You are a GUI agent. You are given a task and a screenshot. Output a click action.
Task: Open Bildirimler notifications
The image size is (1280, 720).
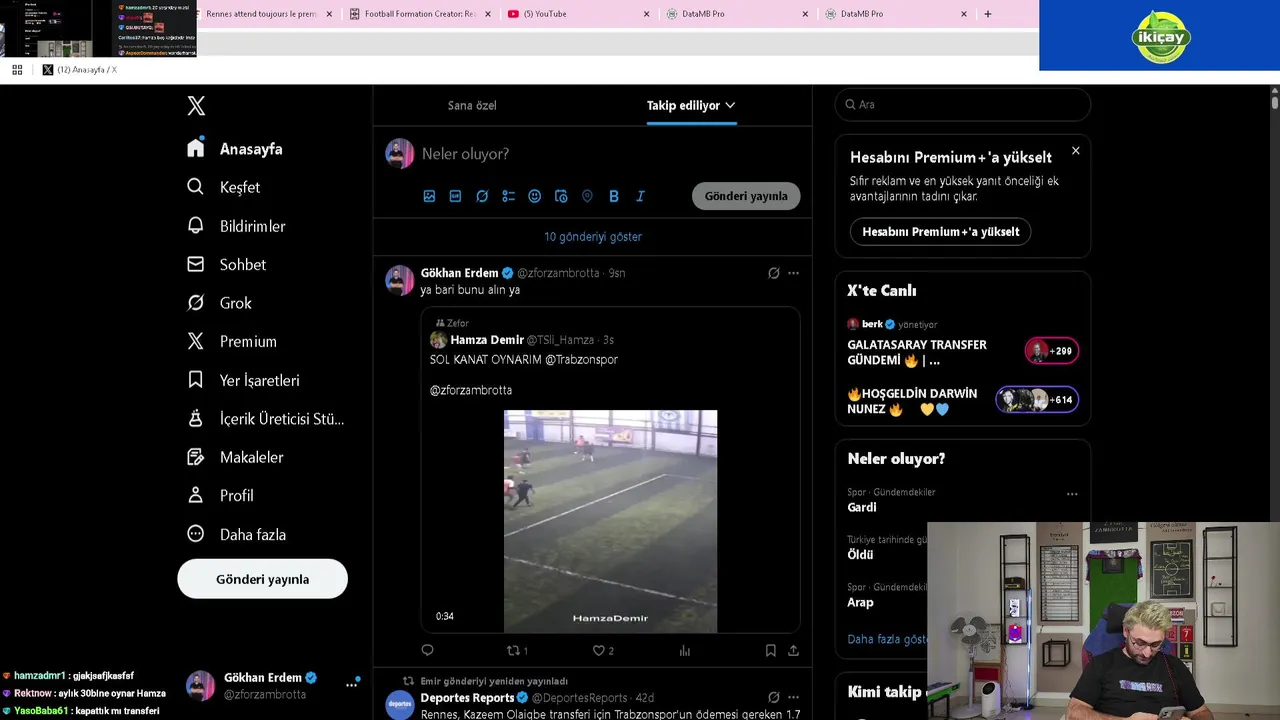click(x=237, y=226)
